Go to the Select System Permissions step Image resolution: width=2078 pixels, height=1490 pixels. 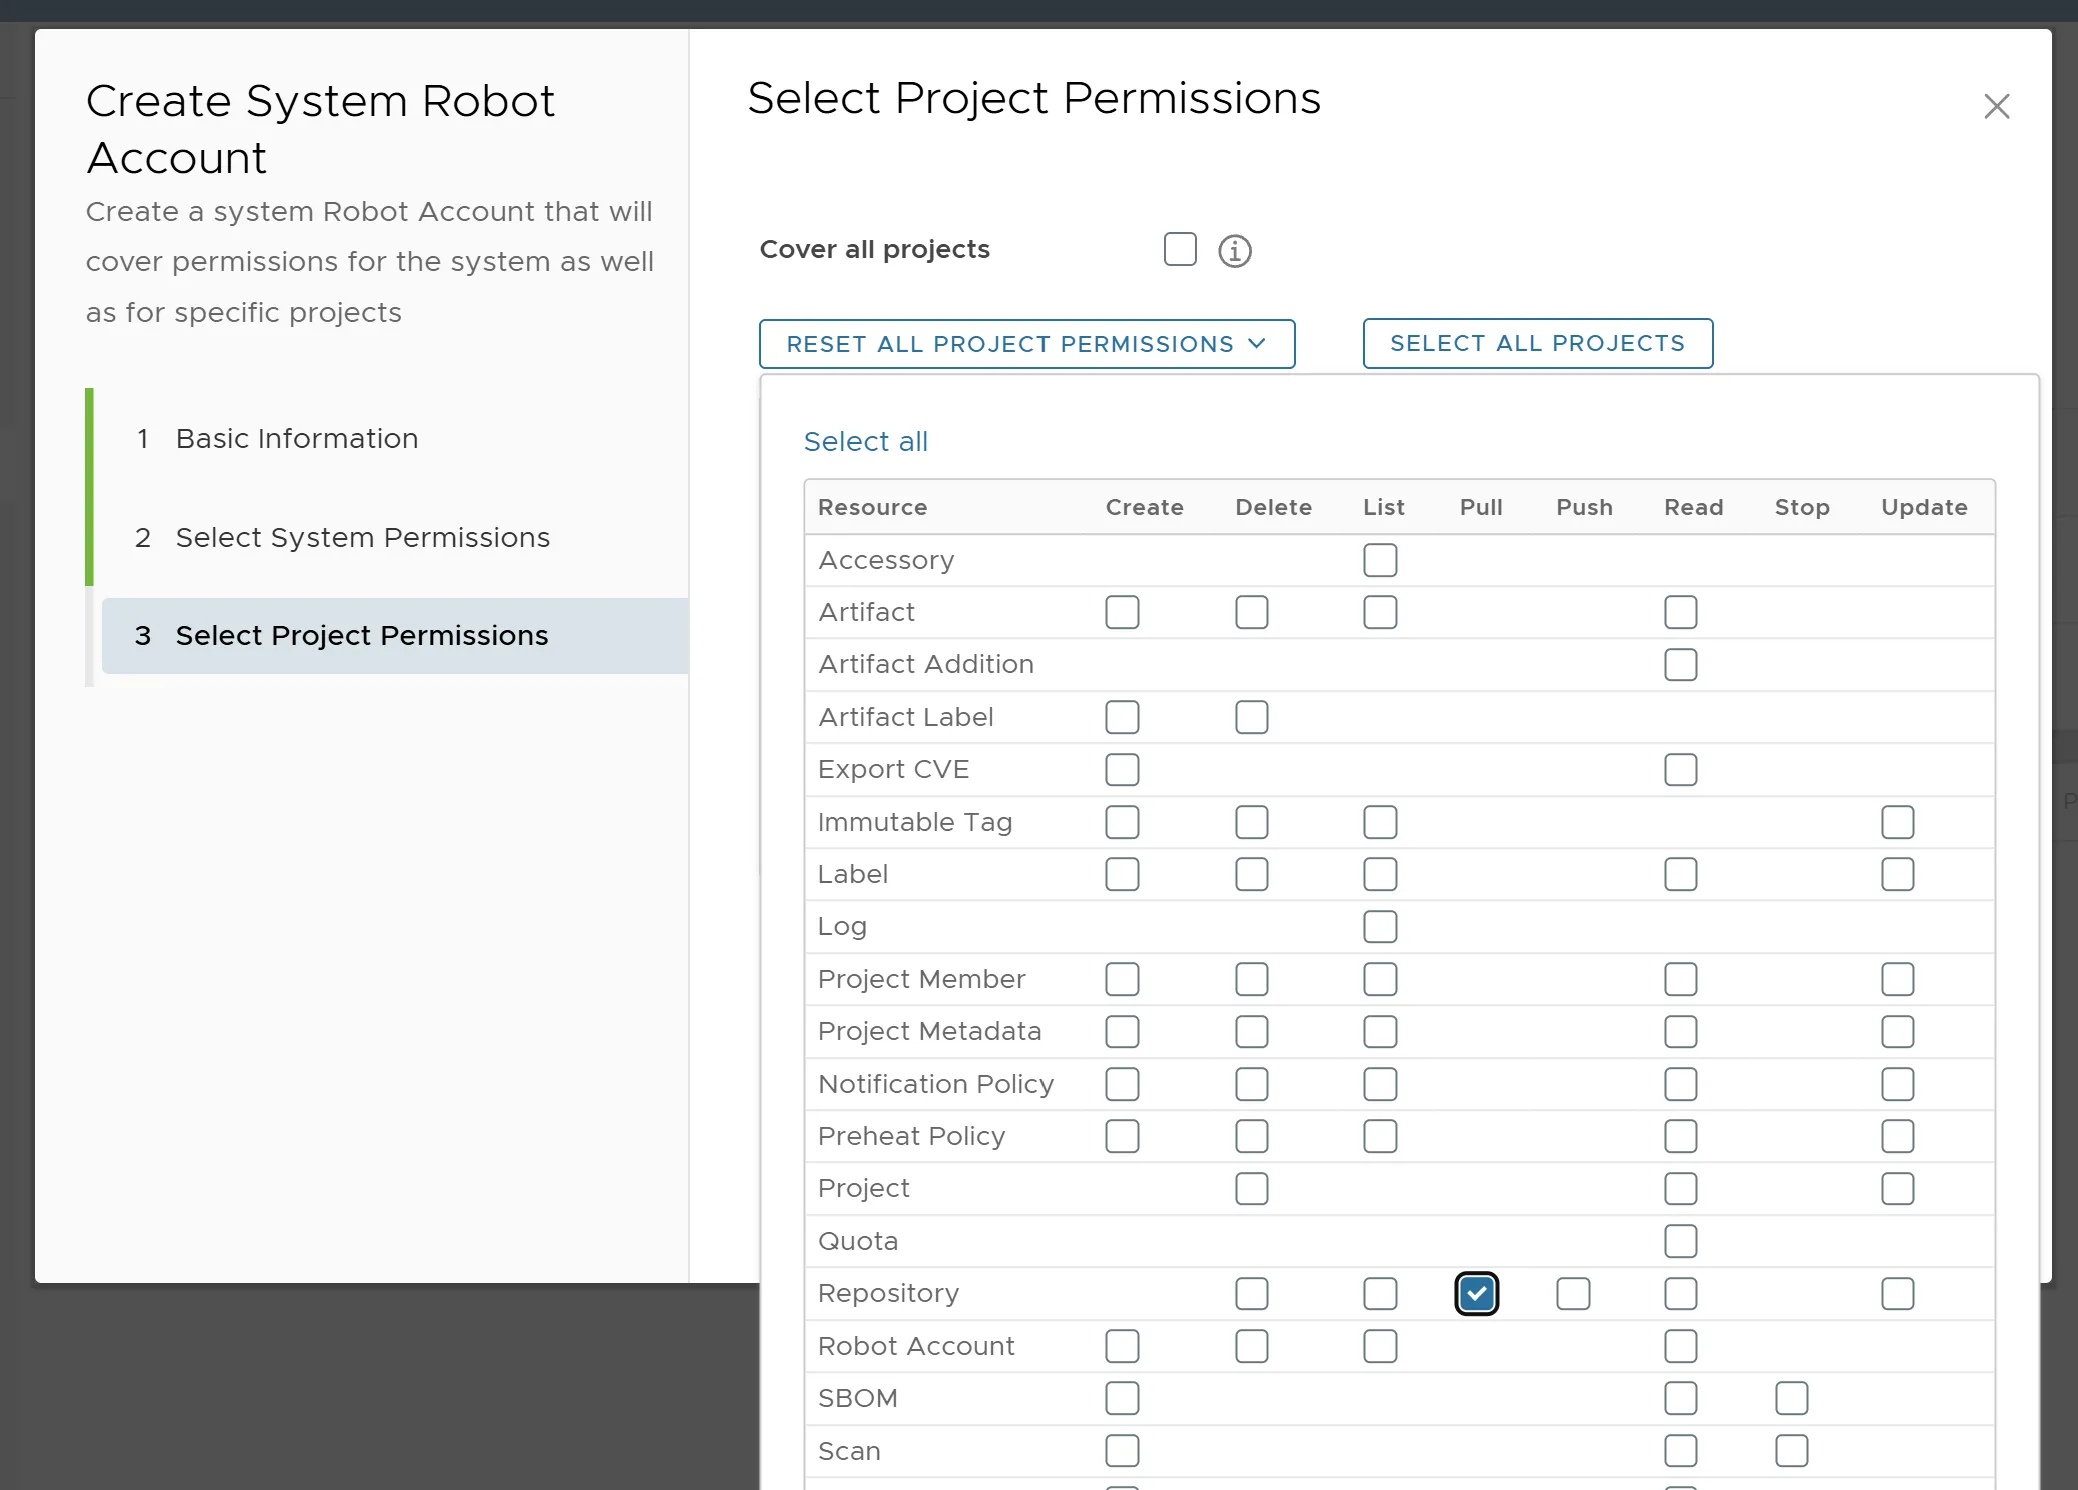tap(363, 537)
